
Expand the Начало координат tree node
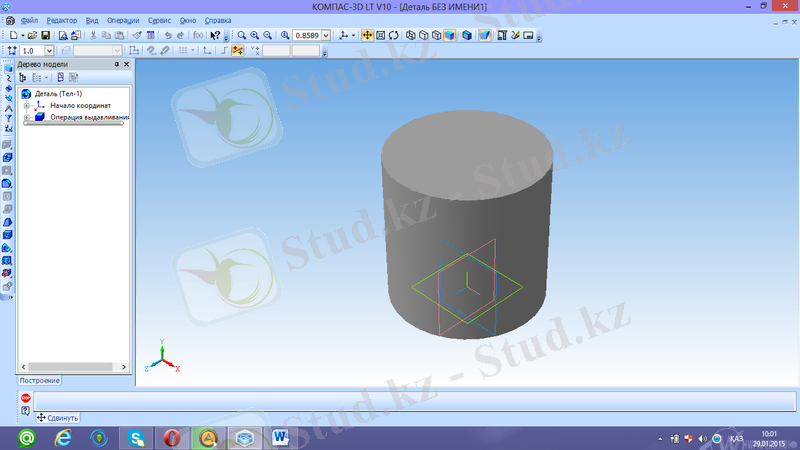click(25, 105)
